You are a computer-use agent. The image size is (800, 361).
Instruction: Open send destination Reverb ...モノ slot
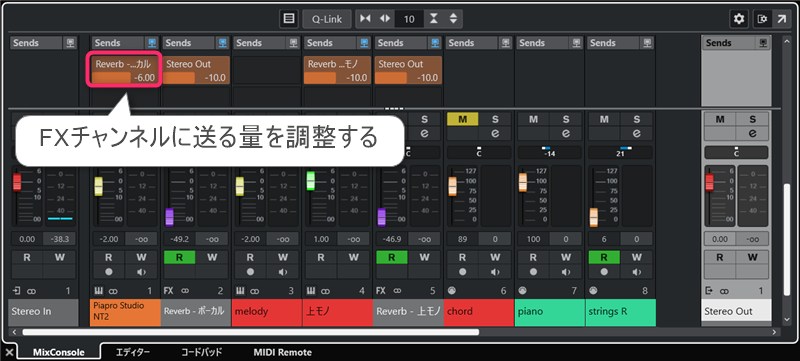[337, 64]
